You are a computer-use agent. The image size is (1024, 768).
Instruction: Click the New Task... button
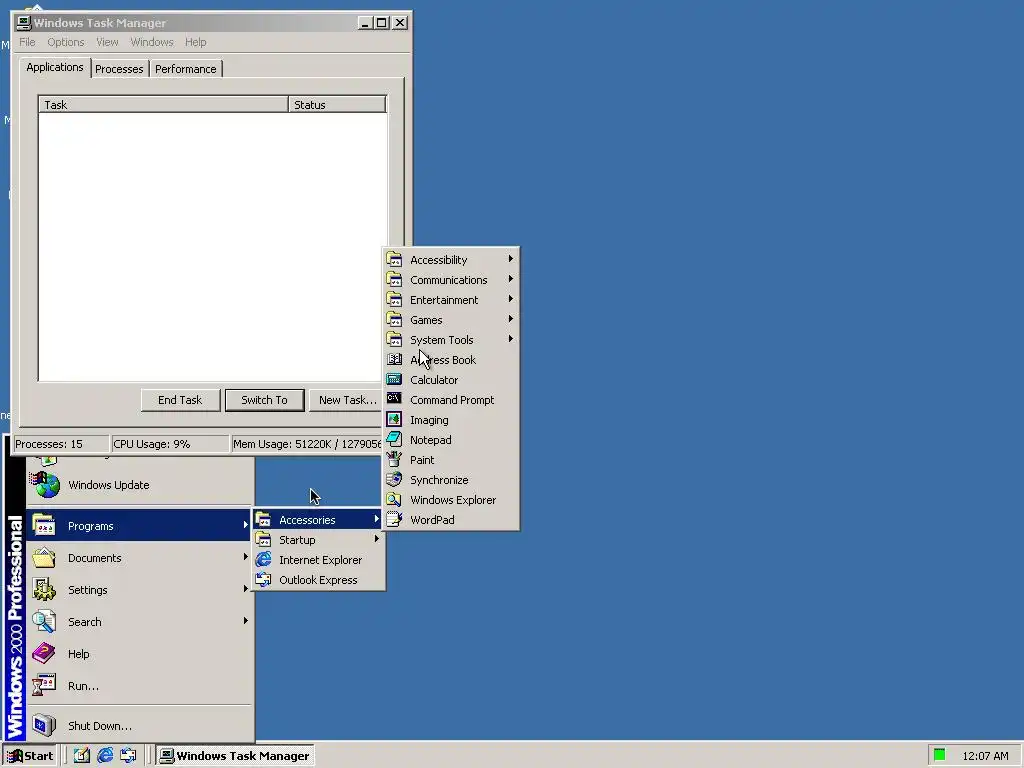pyautogui.click(x=346, y=400)
